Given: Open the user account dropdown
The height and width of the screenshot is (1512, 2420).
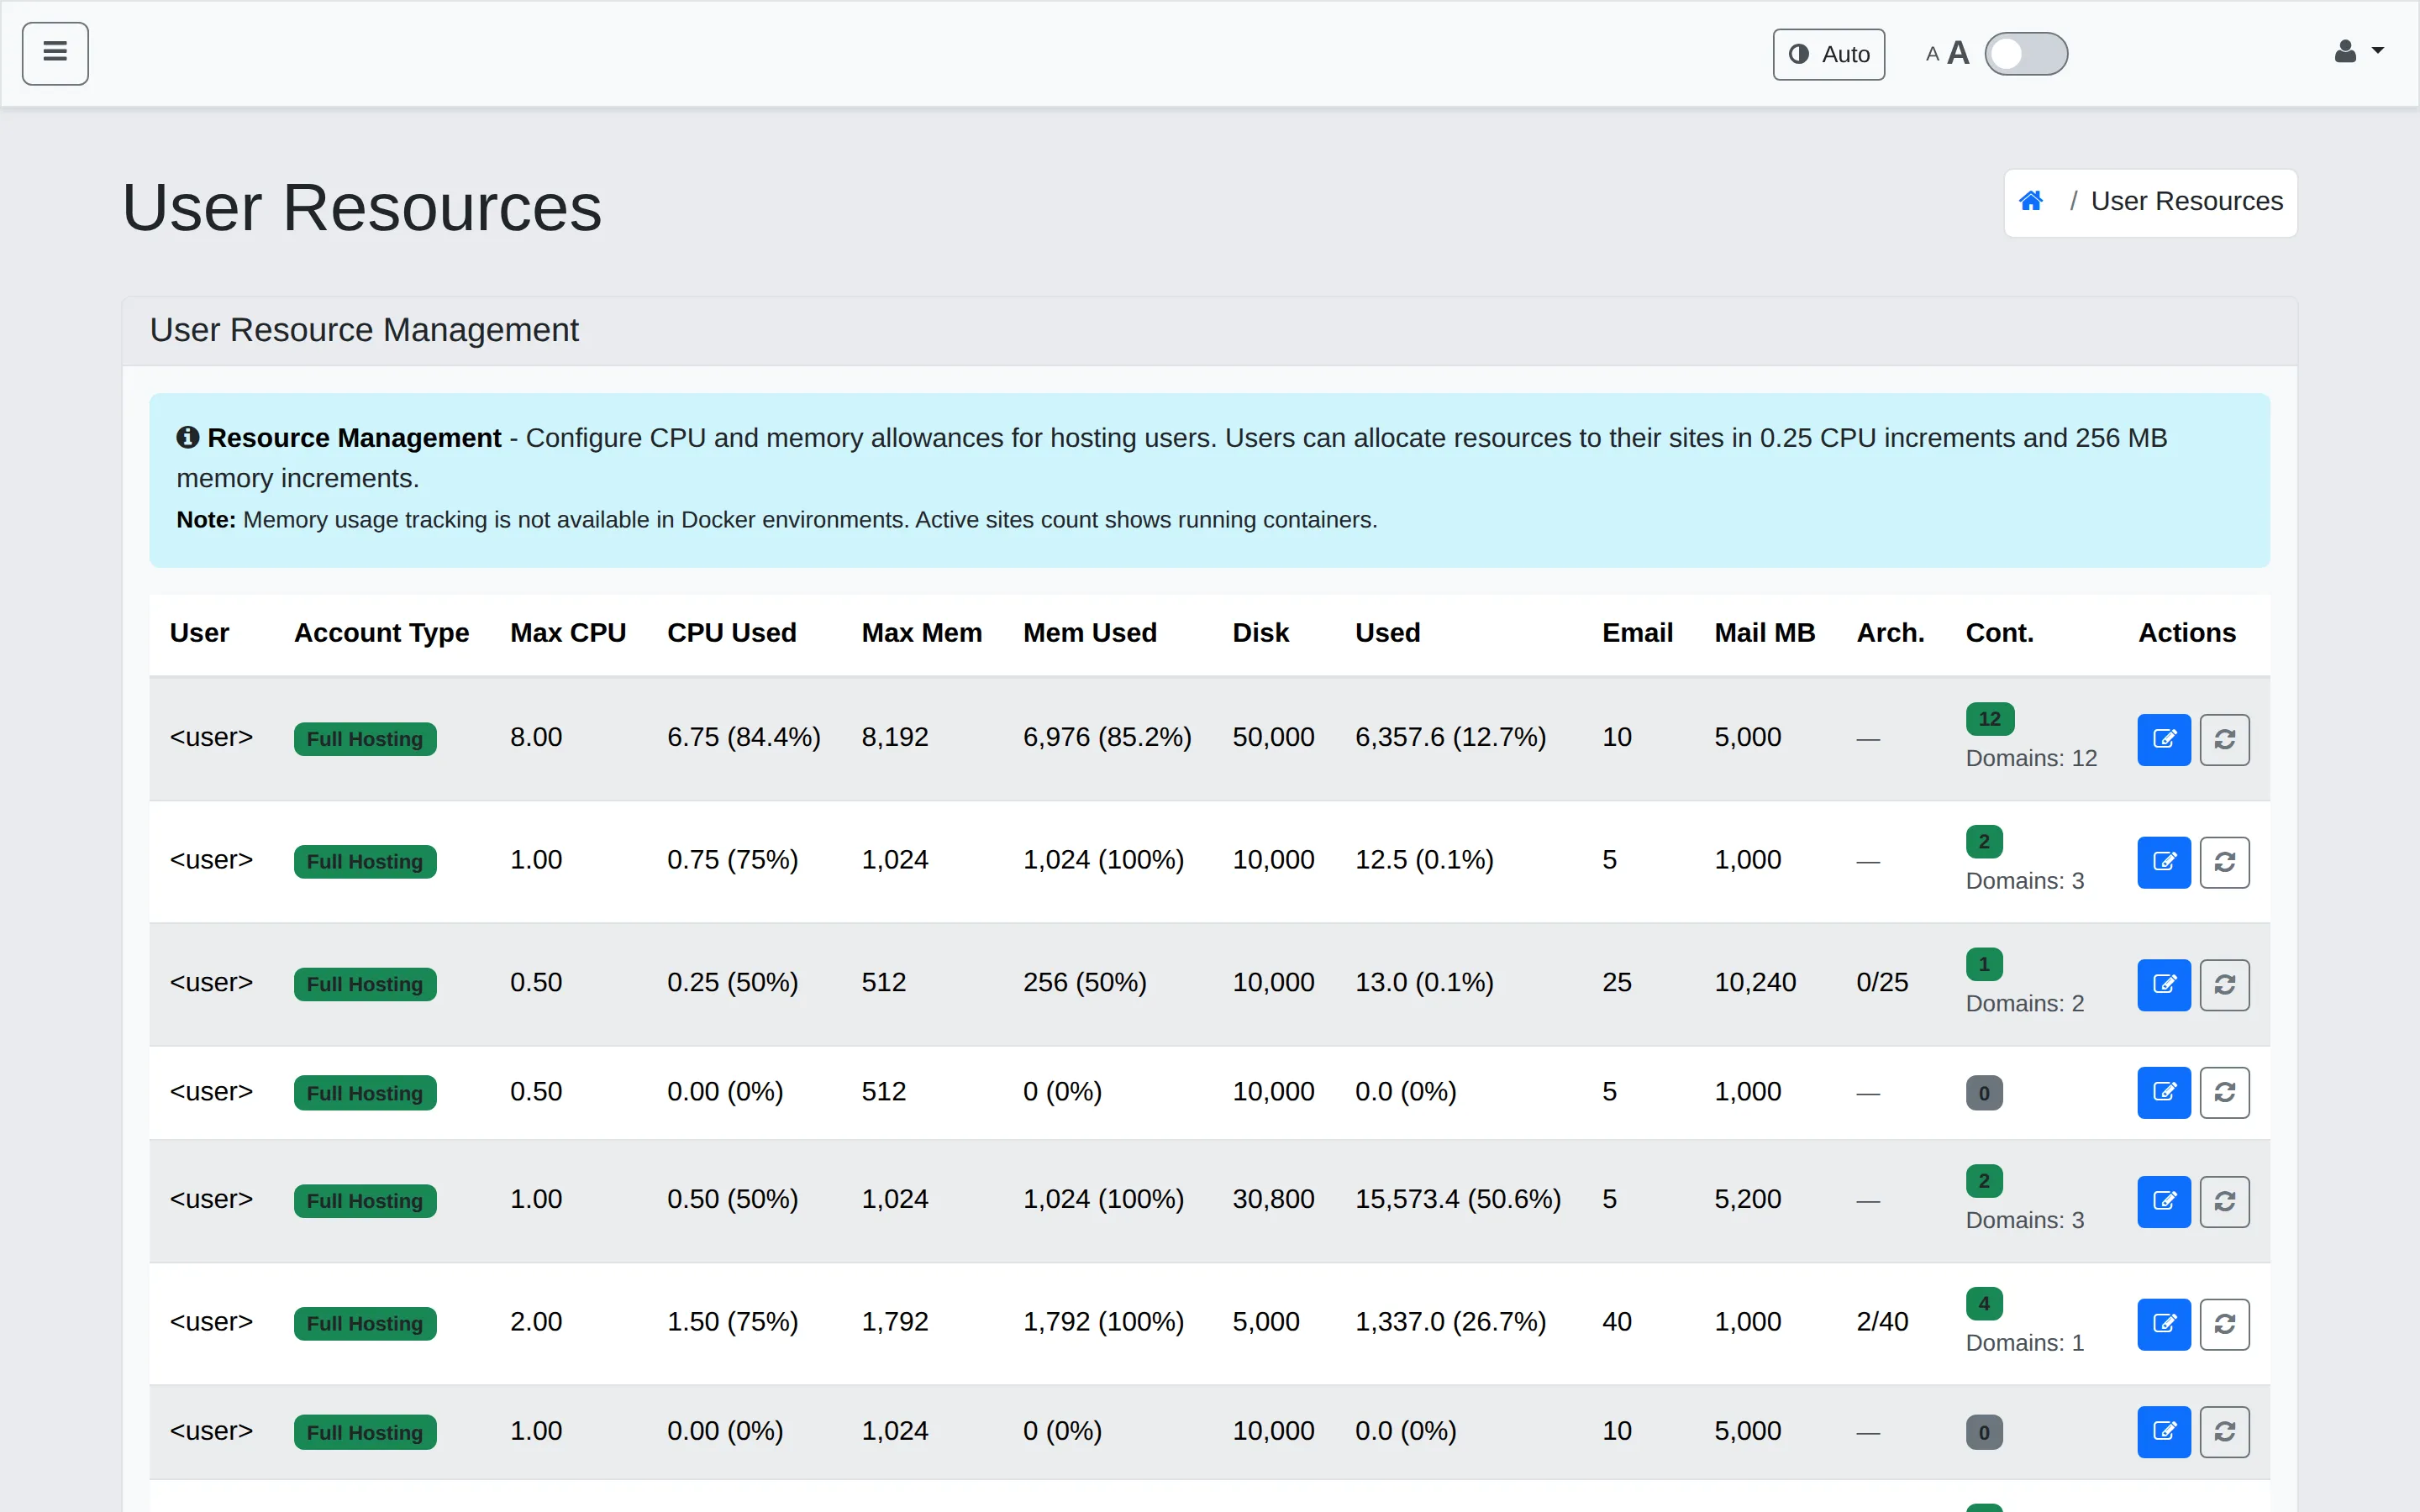Looking at the screenshot, I should click(x=2358, y=52).
